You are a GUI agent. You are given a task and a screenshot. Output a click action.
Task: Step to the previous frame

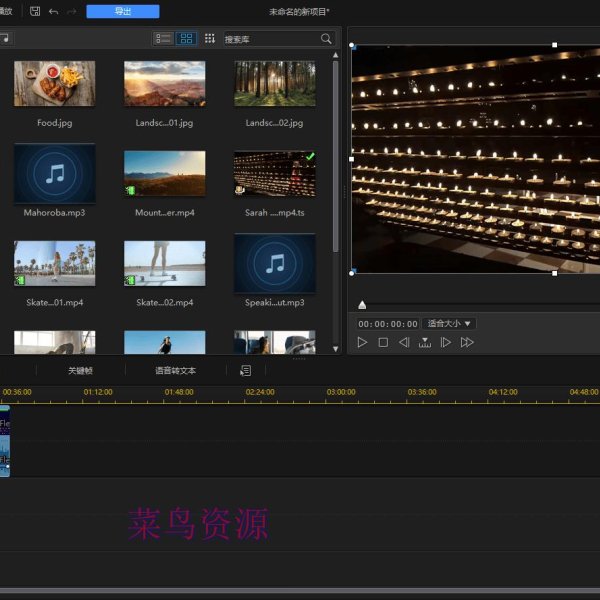pyautogui.click(x=404, y=342)
